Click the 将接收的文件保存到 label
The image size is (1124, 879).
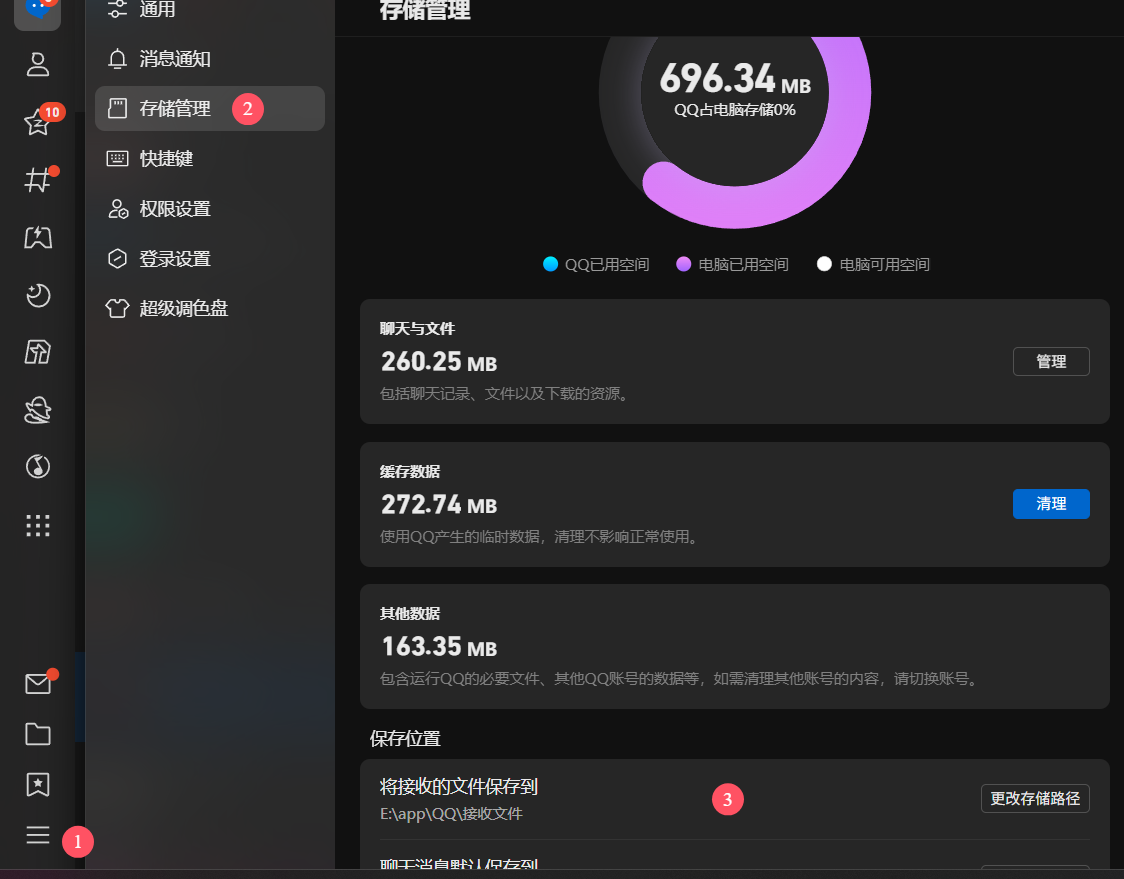(459, 787)
